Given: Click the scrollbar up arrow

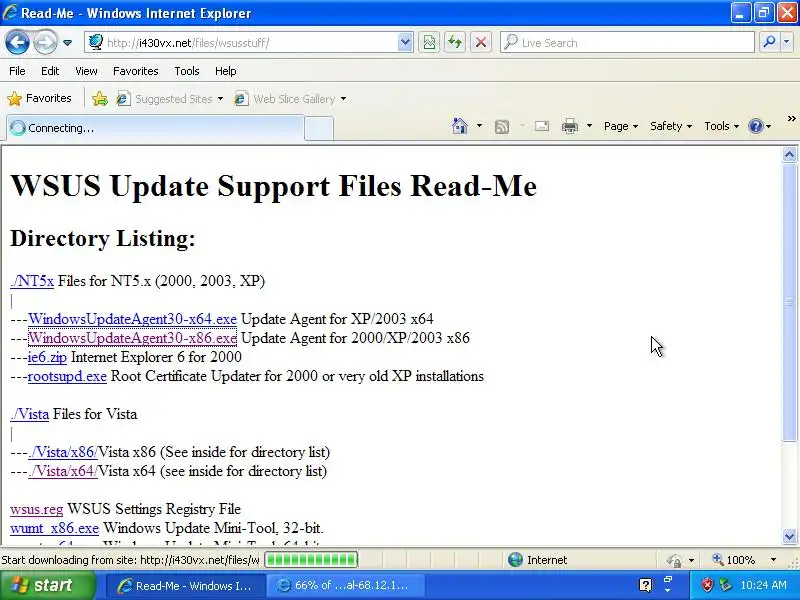Looking at the screenshot, I should point(789,155).
